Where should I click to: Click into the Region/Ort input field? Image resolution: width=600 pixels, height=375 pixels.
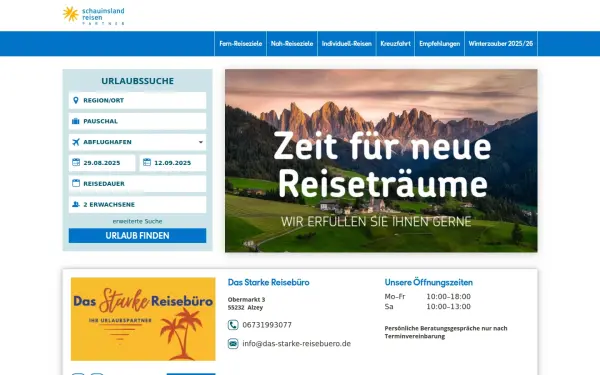tap(137, 100)
